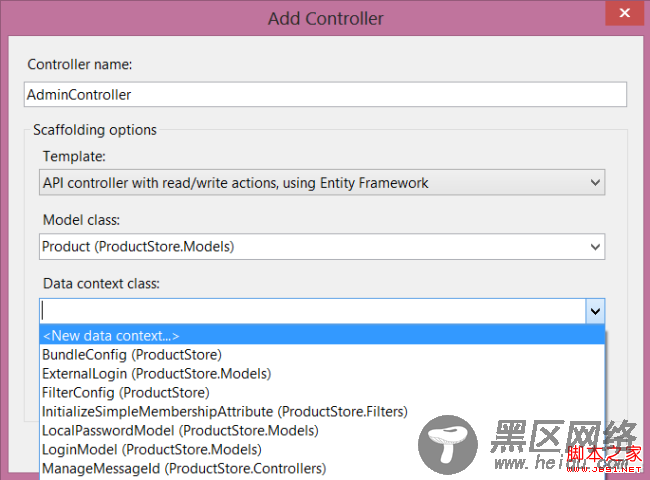This screenshot has width=650, height=480.
Task: Click the www.jb51.net watermark link
Action: (604, 469)
